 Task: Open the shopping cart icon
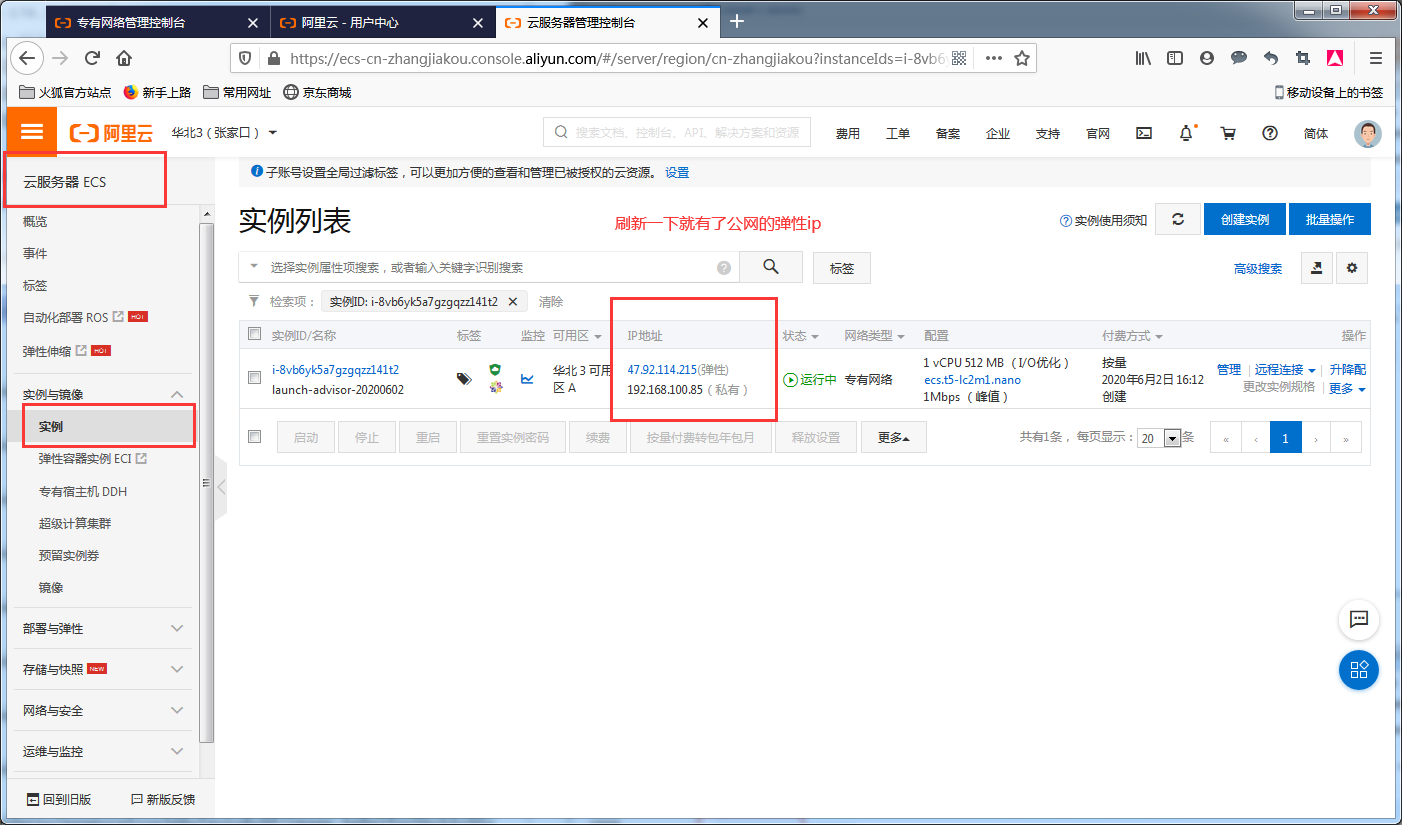1228,132
